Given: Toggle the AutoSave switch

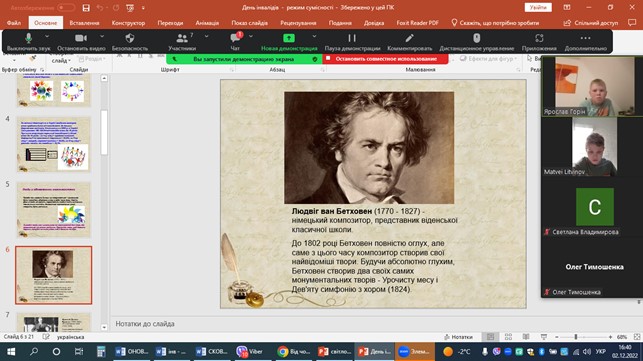Looking at the screenshot, I should (x=66, y=8).
